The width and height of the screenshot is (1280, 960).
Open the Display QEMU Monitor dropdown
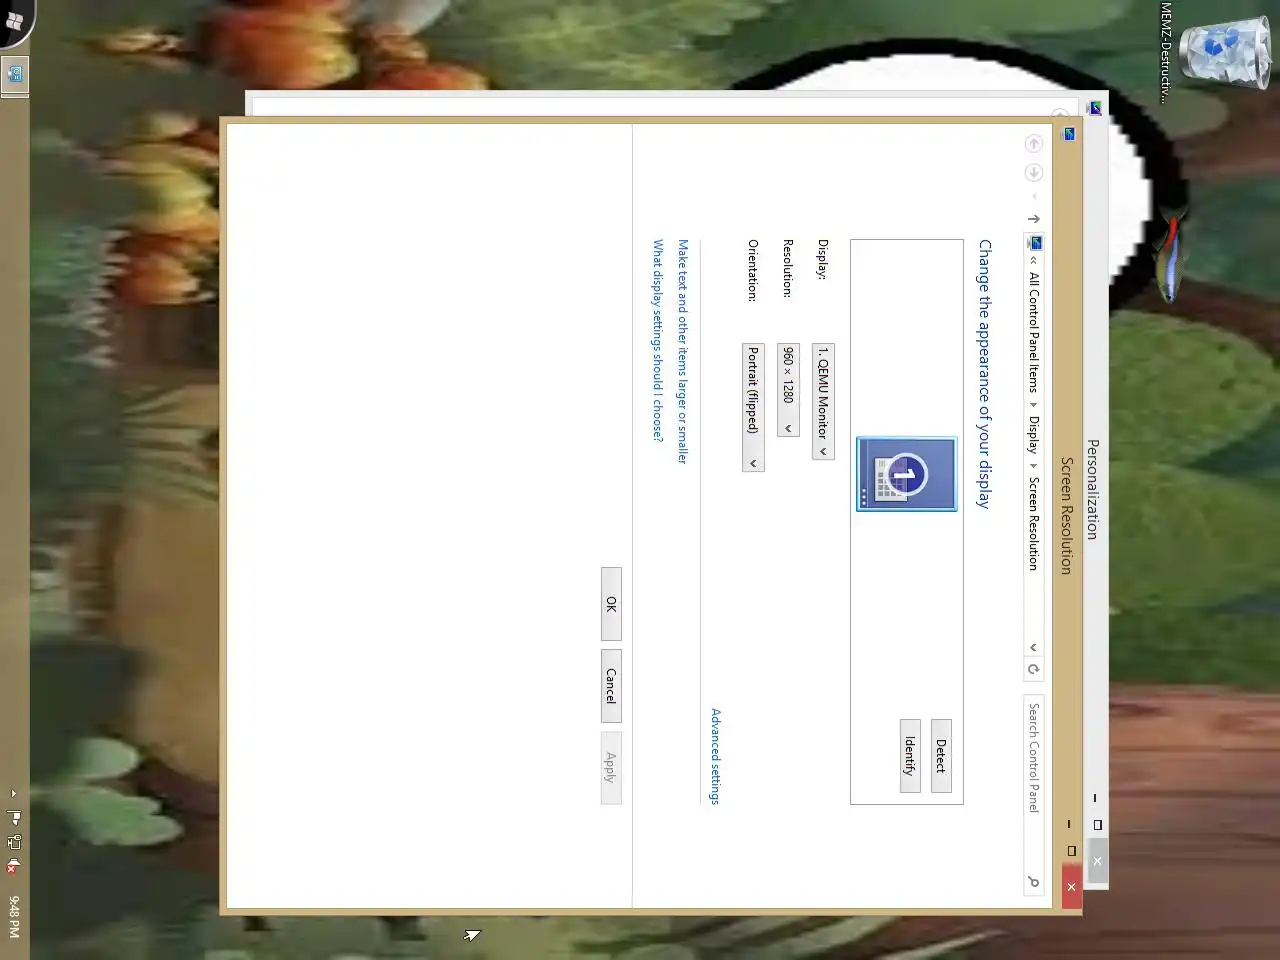coord(823,402)
